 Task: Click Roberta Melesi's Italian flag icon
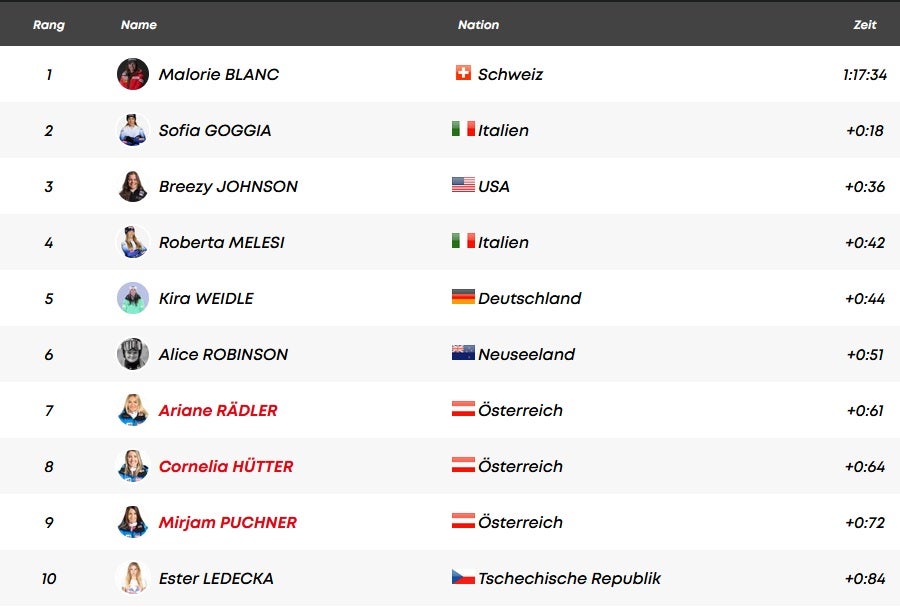pos(463,241)
